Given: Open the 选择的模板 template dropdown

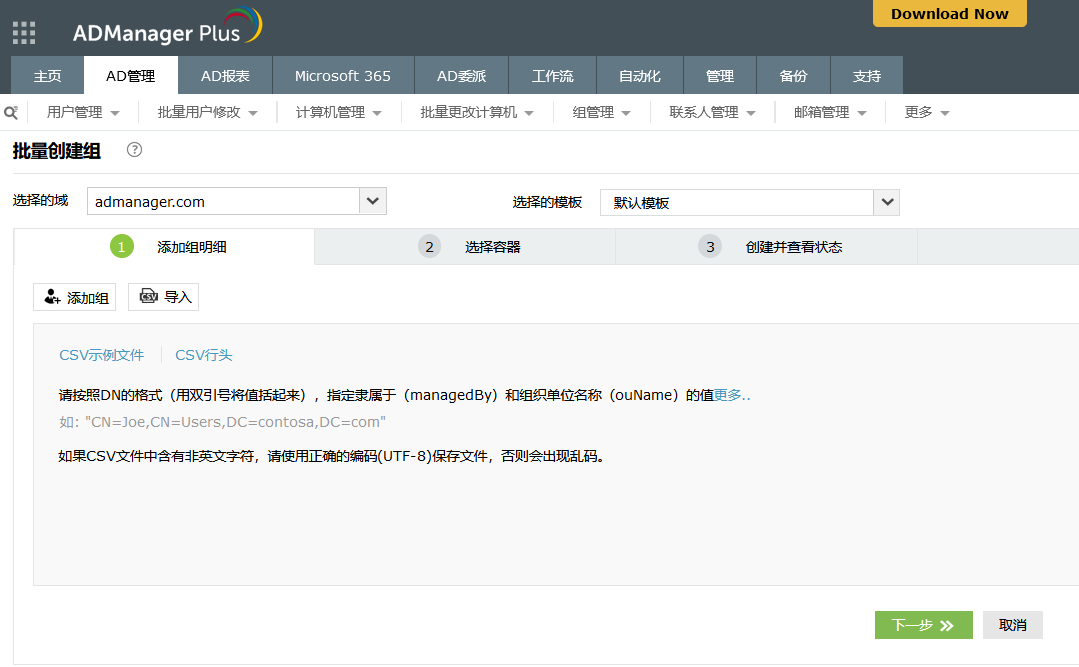Looking at the screenshot, I should [886, 202].
